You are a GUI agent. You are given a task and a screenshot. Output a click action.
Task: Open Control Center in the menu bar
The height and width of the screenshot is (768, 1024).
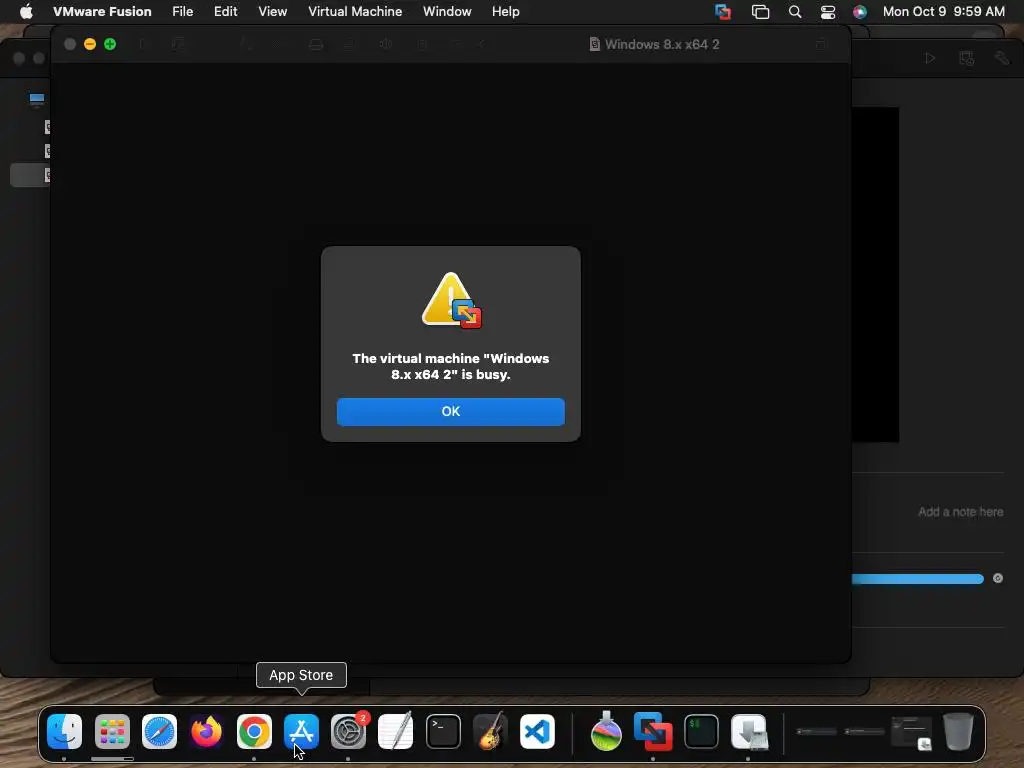[x=827, y=11]
